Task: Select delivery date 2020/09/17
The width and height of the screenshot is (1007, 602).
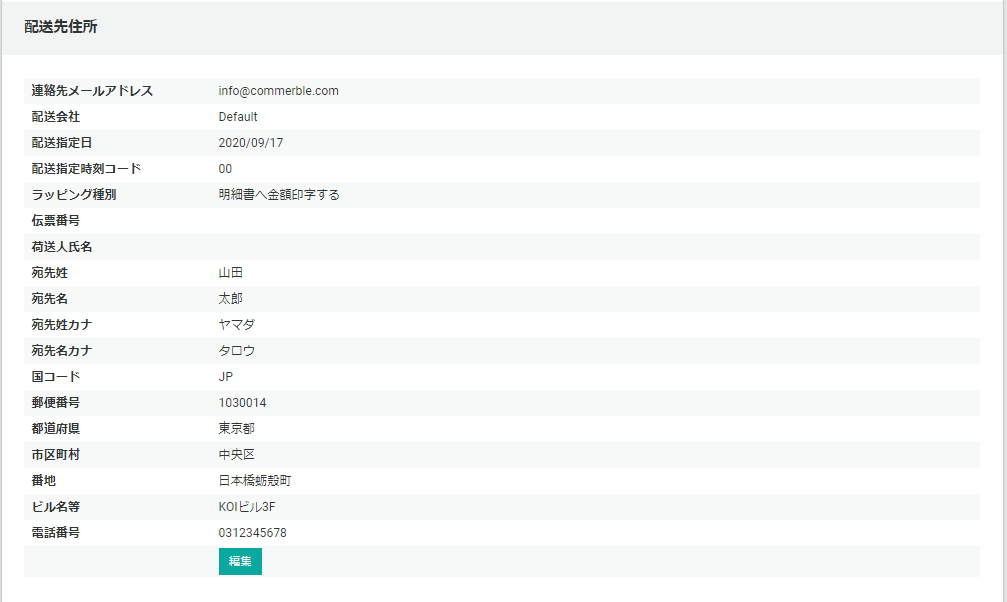Action: pos(250,143)
